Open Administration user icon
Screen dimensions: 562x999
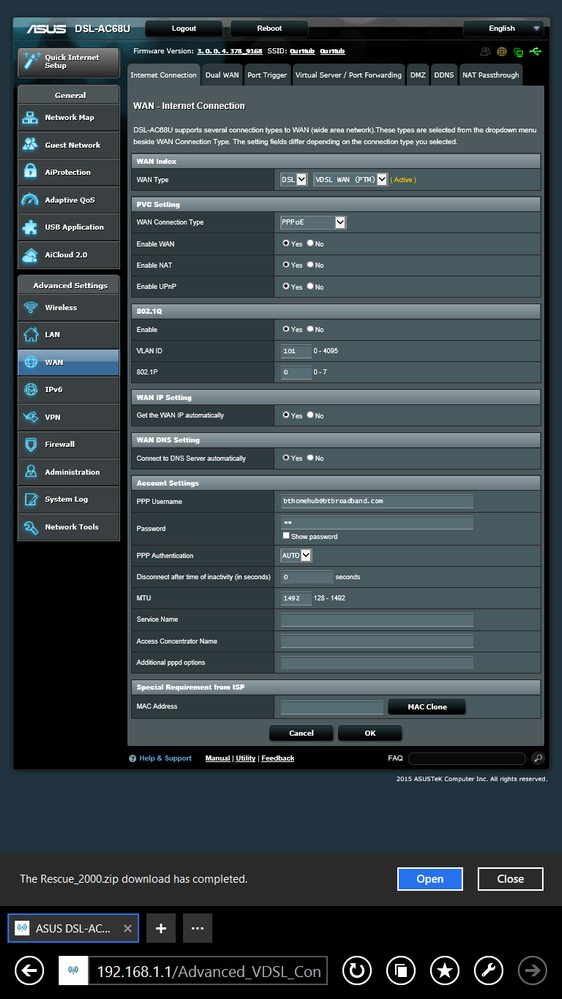pos(30,472)
